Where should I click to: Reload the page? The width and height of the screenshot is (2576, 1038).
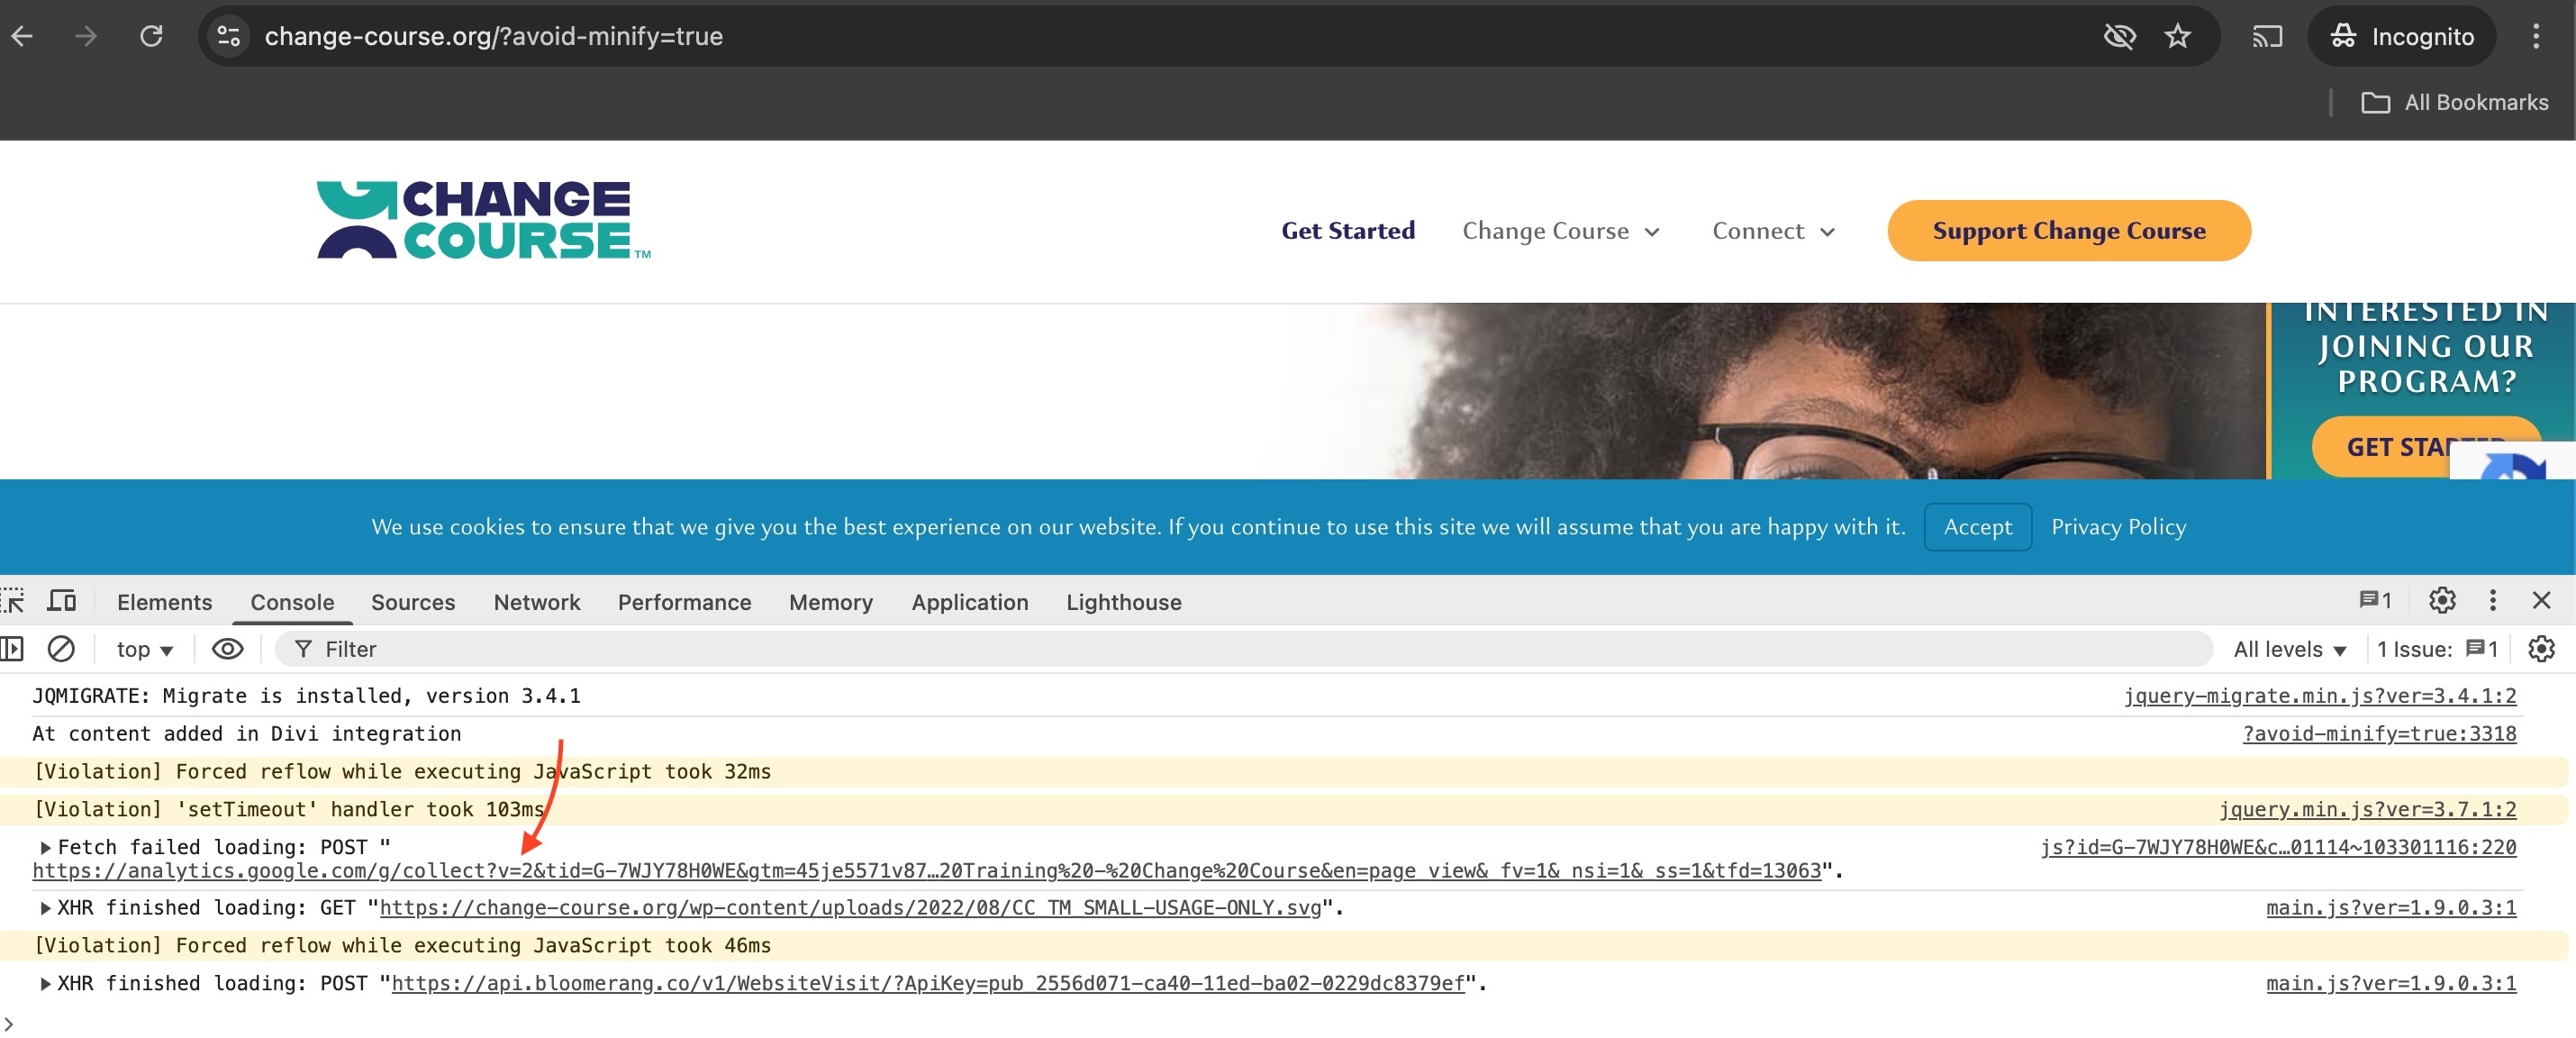point(151,37)
